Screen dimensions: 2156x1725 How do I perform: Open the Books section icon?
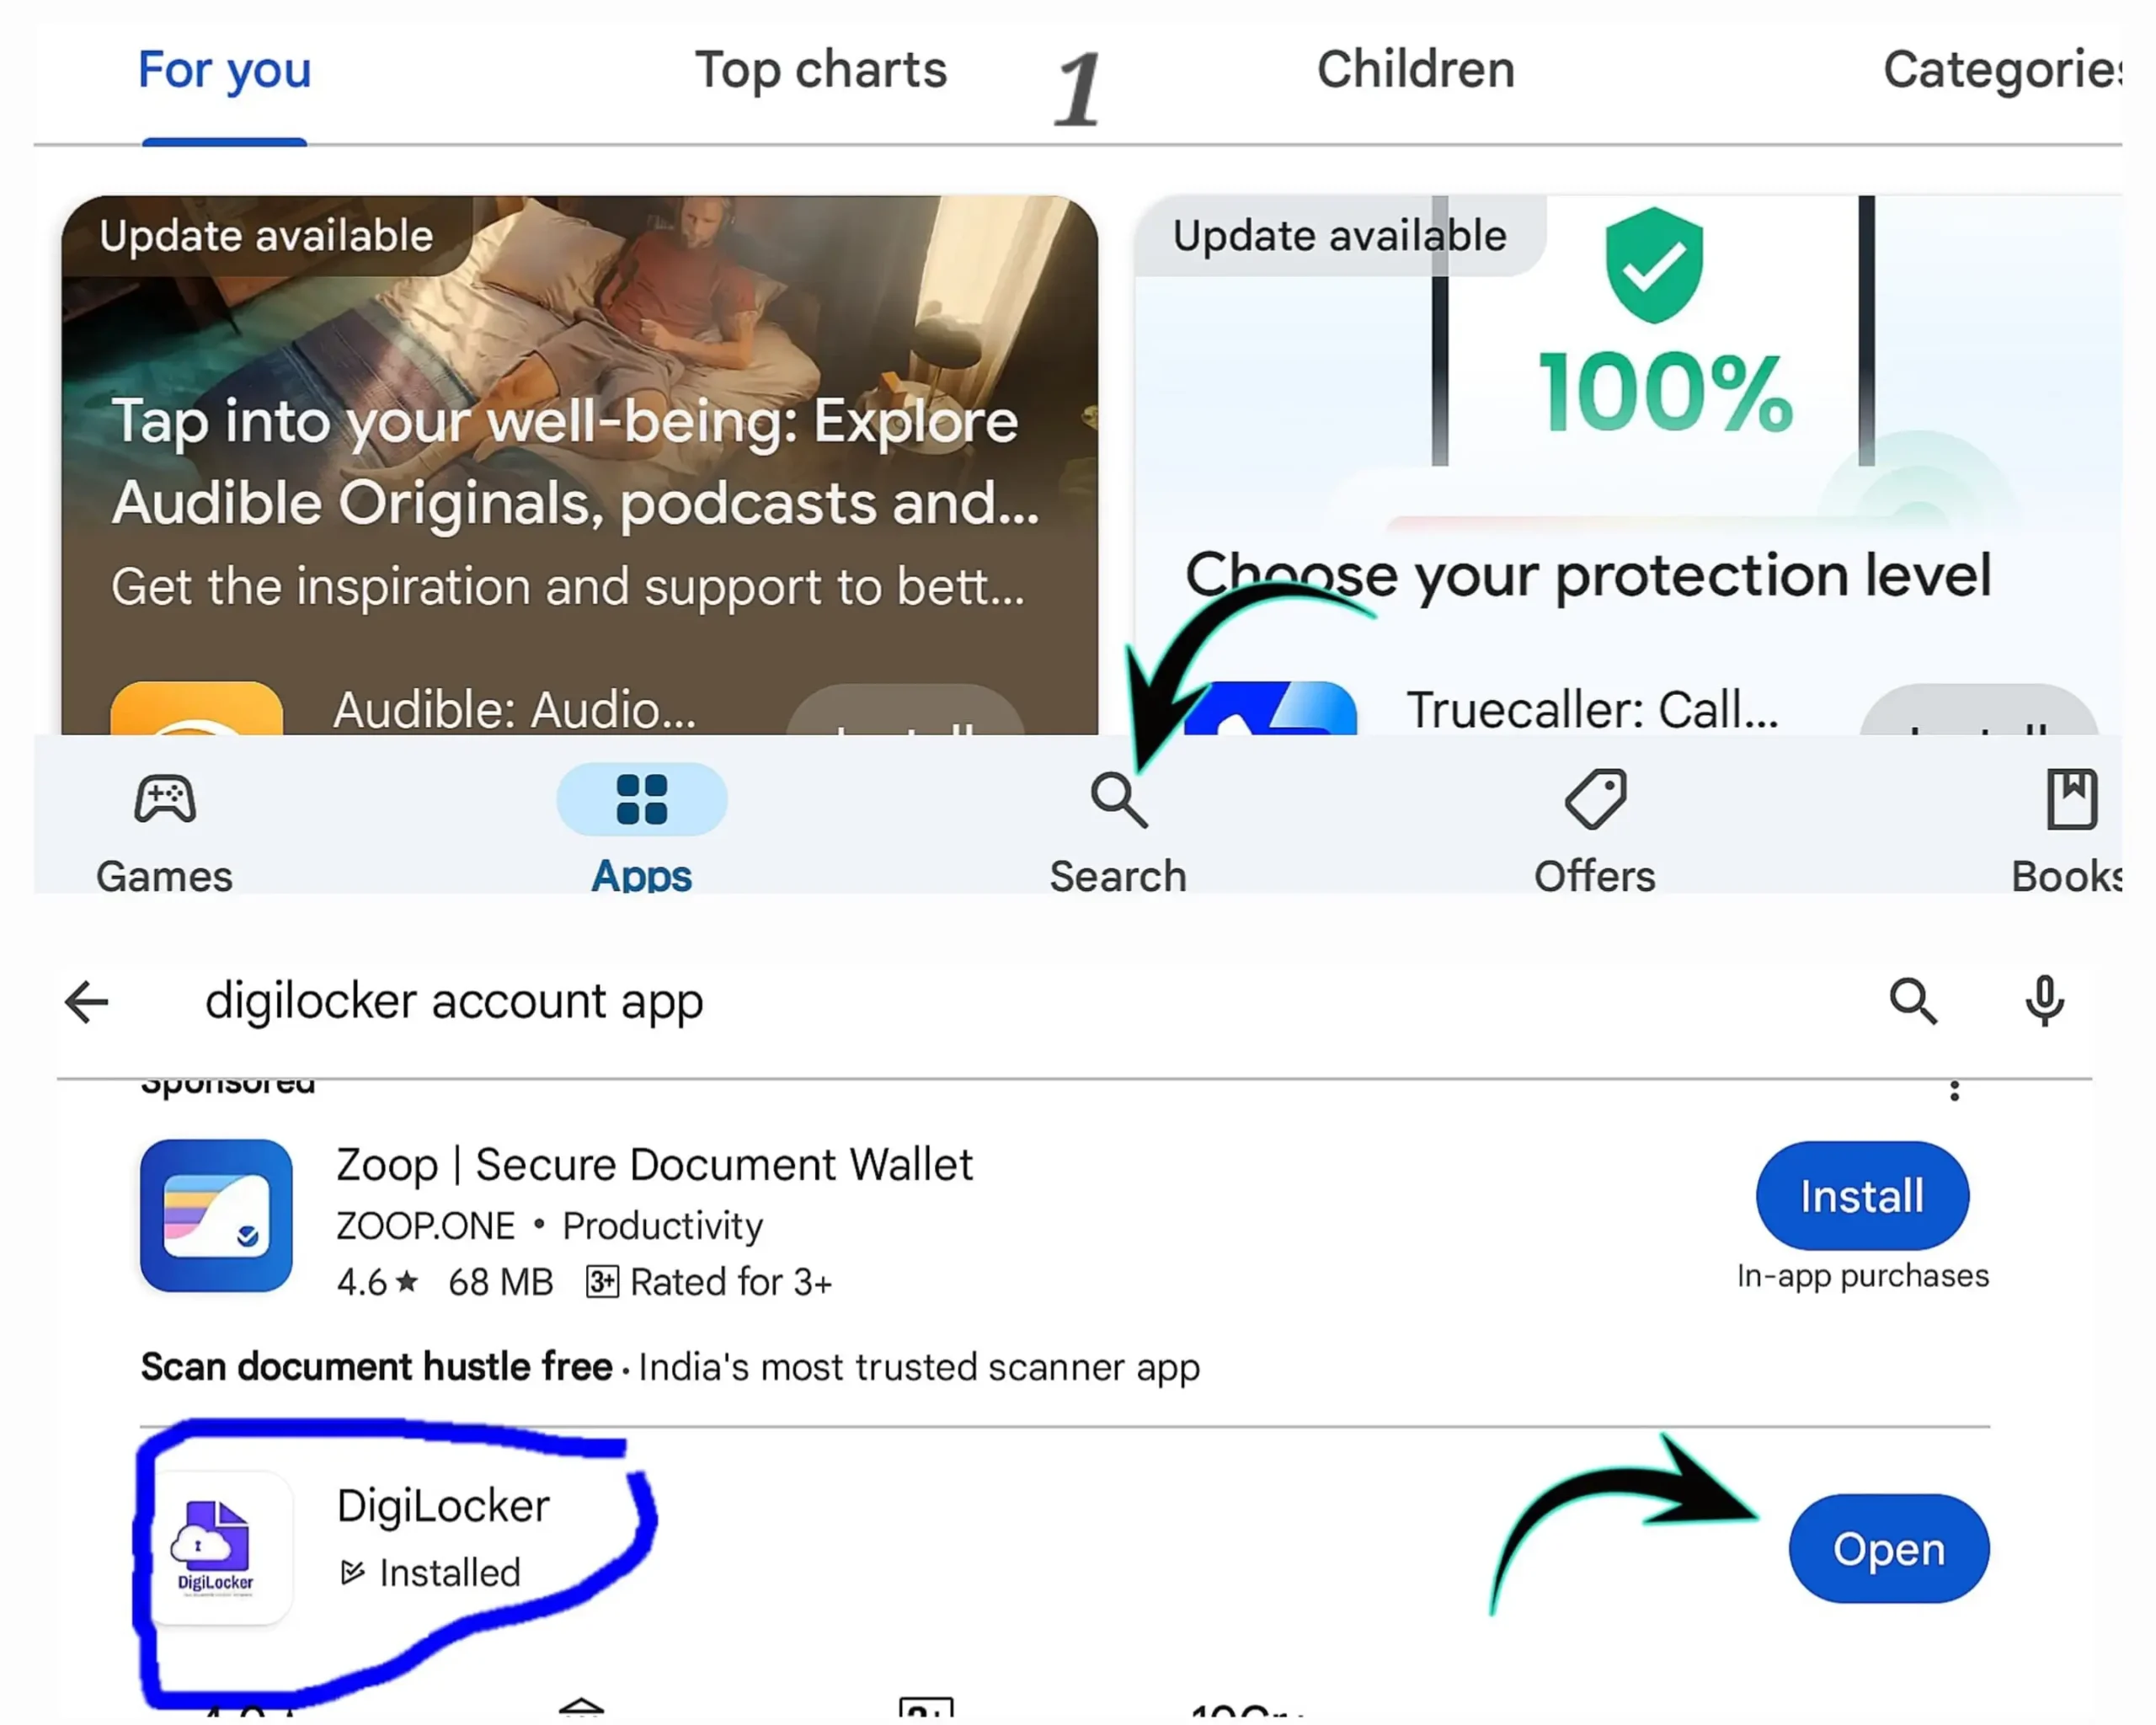pyautogui.click(x=2070, y=800)
